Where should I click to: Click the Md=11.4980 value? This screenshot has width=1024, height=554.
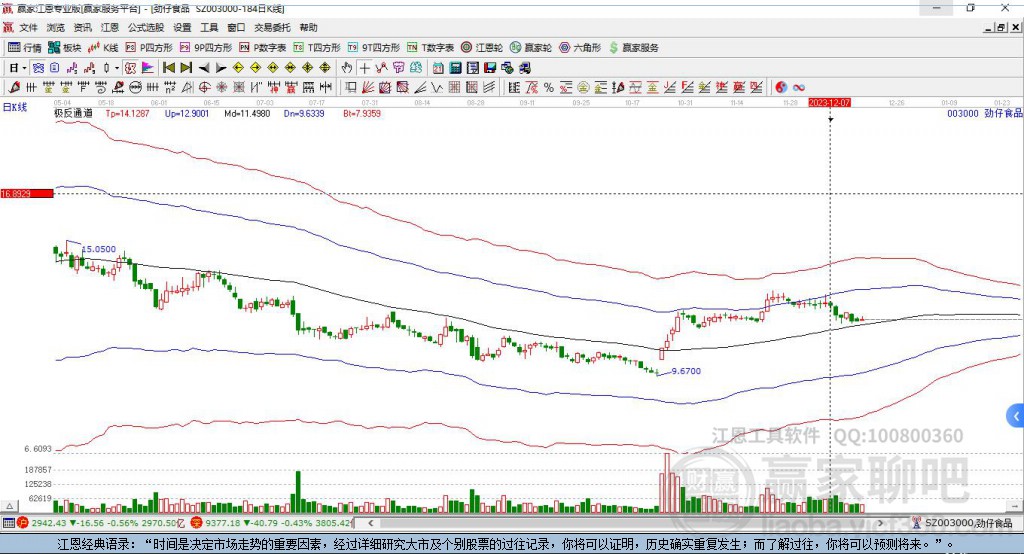coord(247,113)
